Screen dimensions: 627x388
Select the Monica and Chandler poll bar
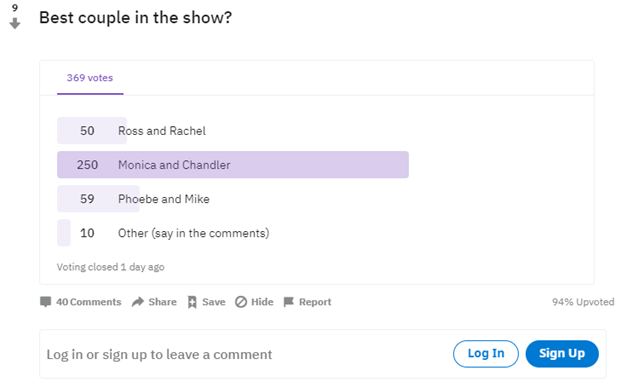(x=233, y=165)
